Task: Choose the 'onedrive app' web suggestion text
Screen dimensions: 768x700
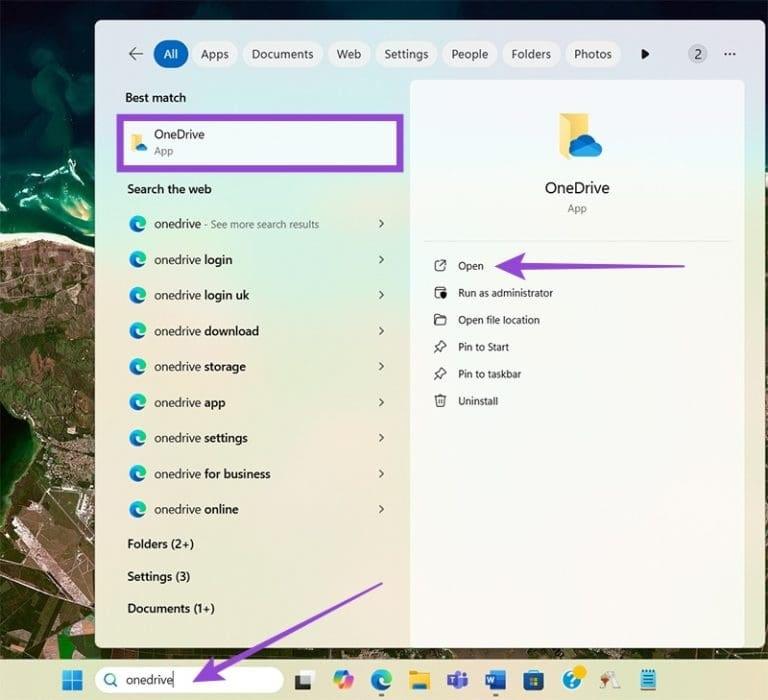Action: point(190,403)
